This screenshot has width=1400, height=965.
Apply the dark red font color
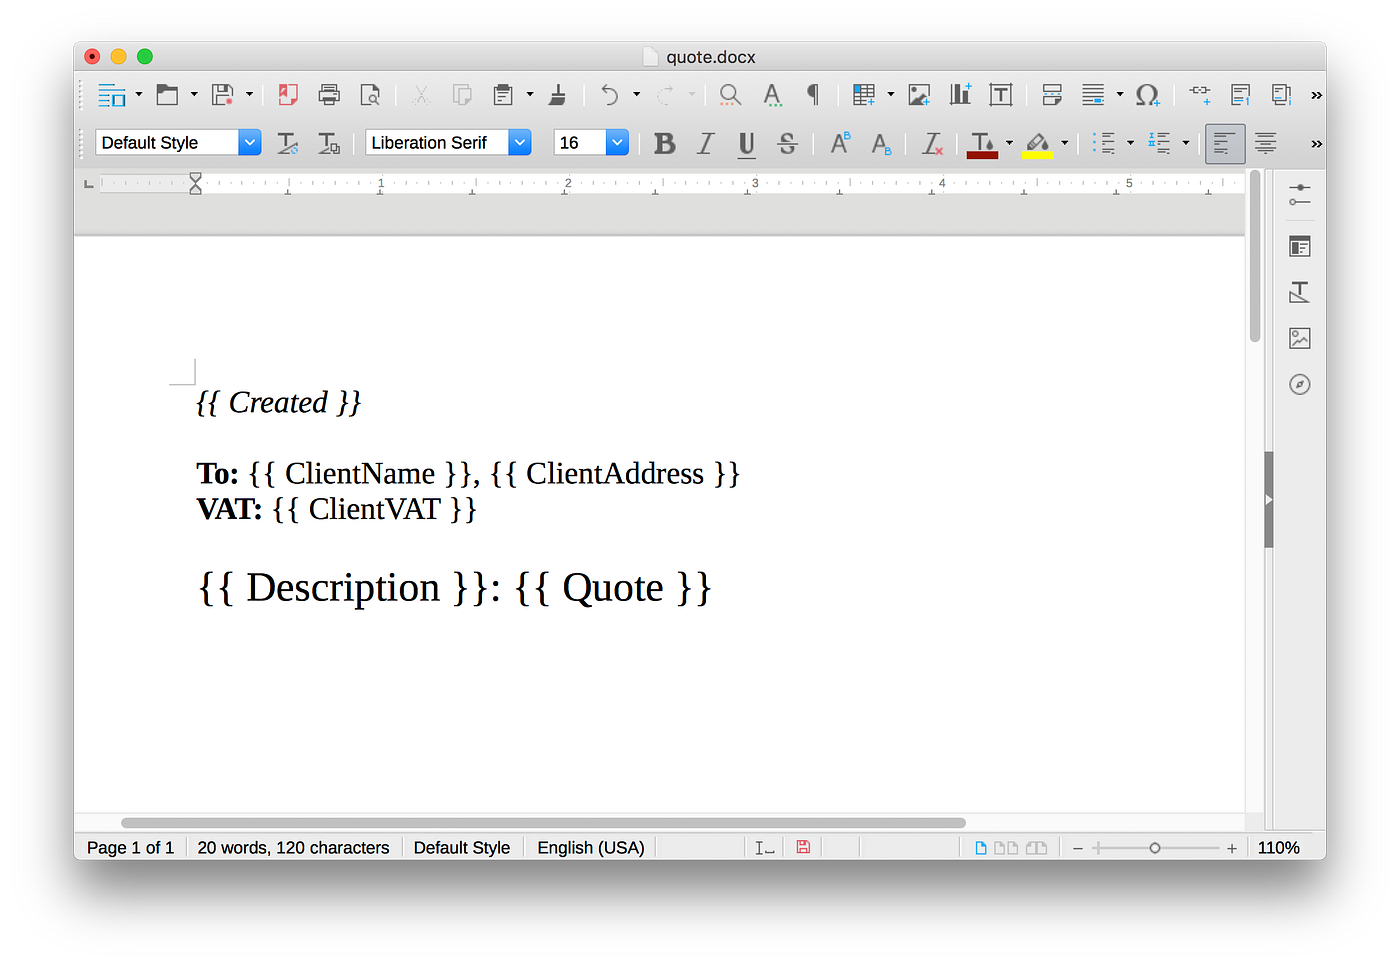pos(982,145)
